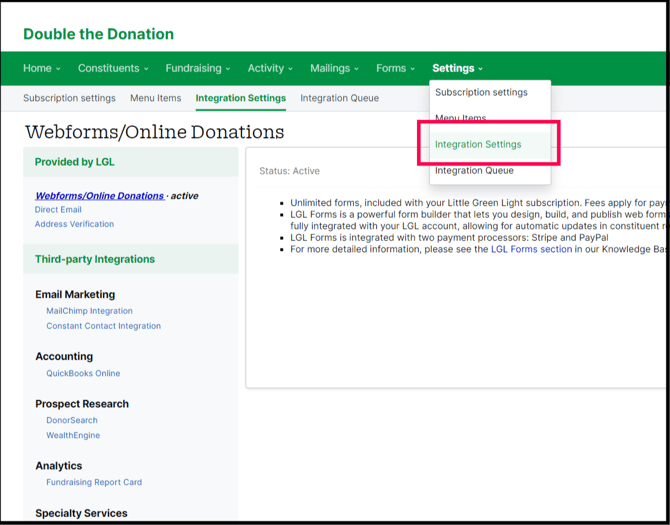Click the Double the Donation title
Image resolution: width=670 pixels, height=525 pixels.
click(98, 34)
